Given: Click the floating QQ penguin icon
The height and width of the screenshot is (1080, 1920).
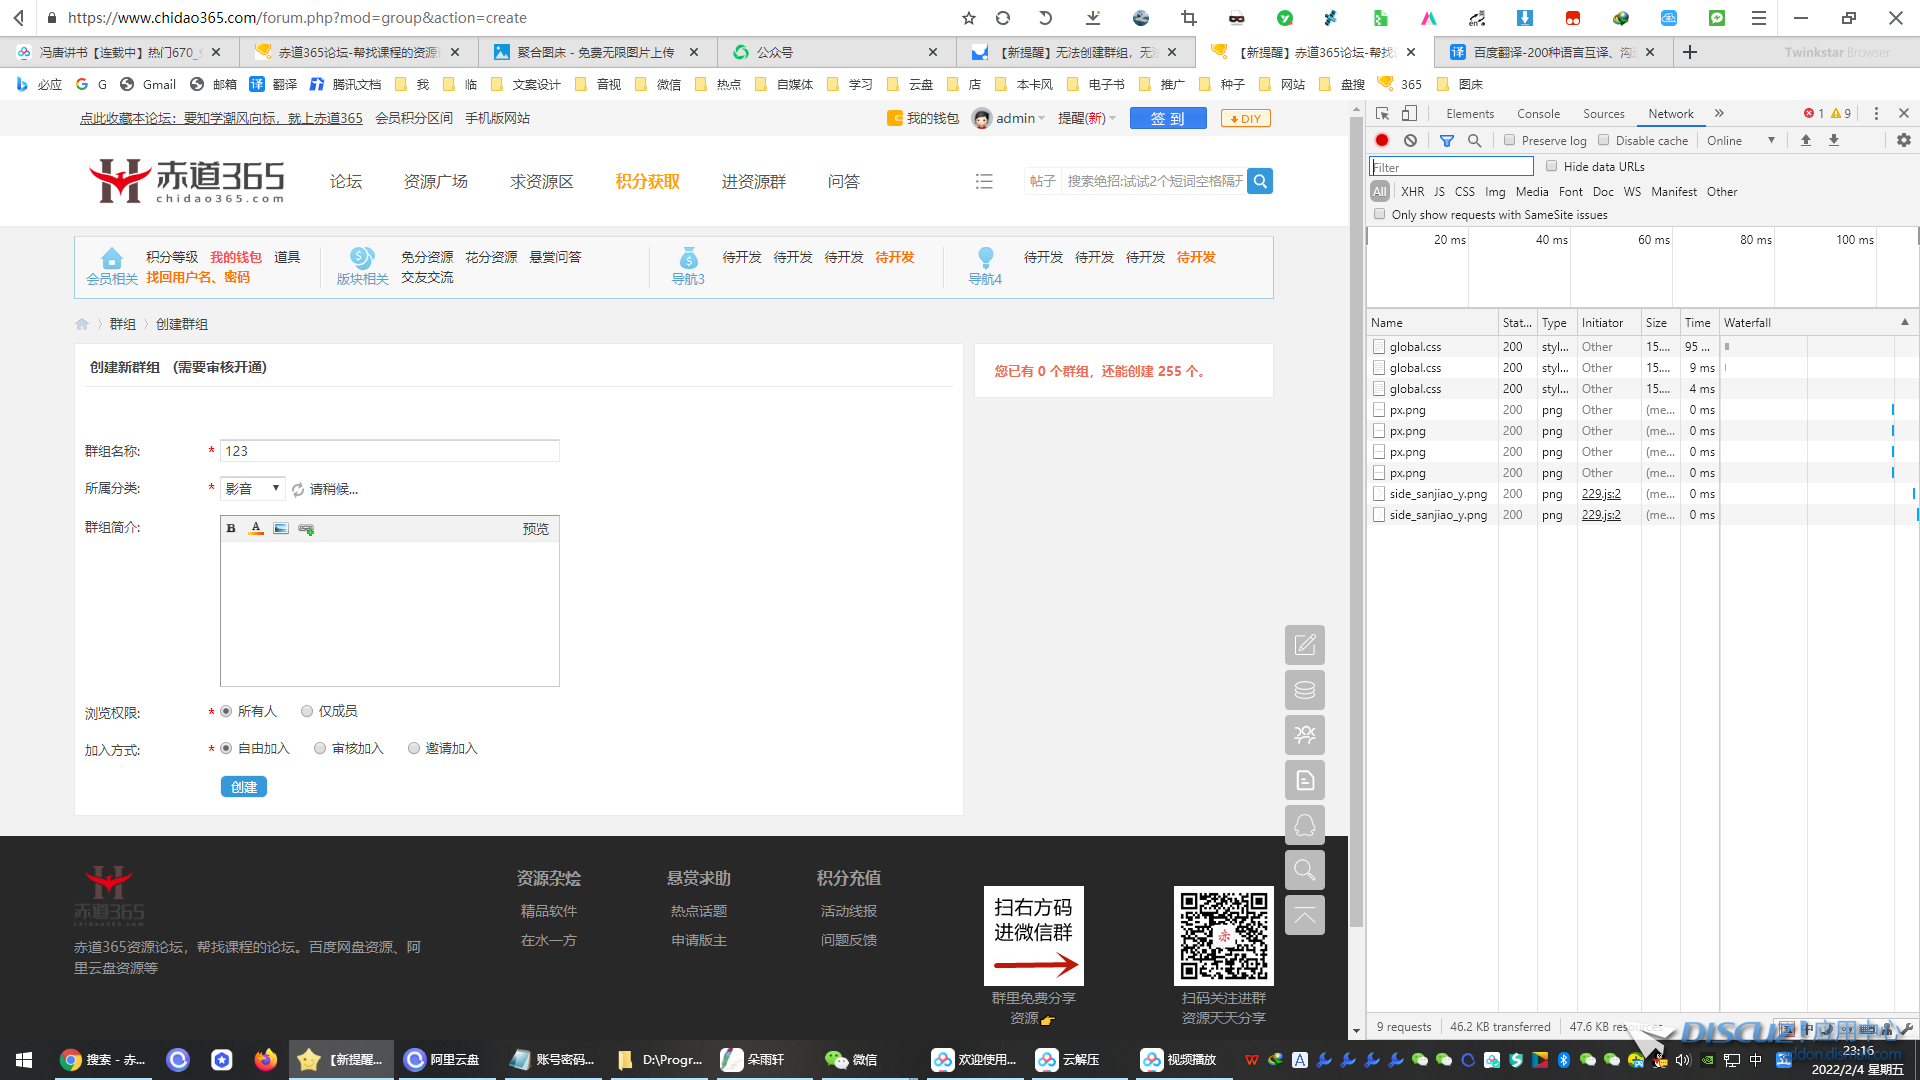Looking at the screenshot, I should click(x=1305, y=825).
